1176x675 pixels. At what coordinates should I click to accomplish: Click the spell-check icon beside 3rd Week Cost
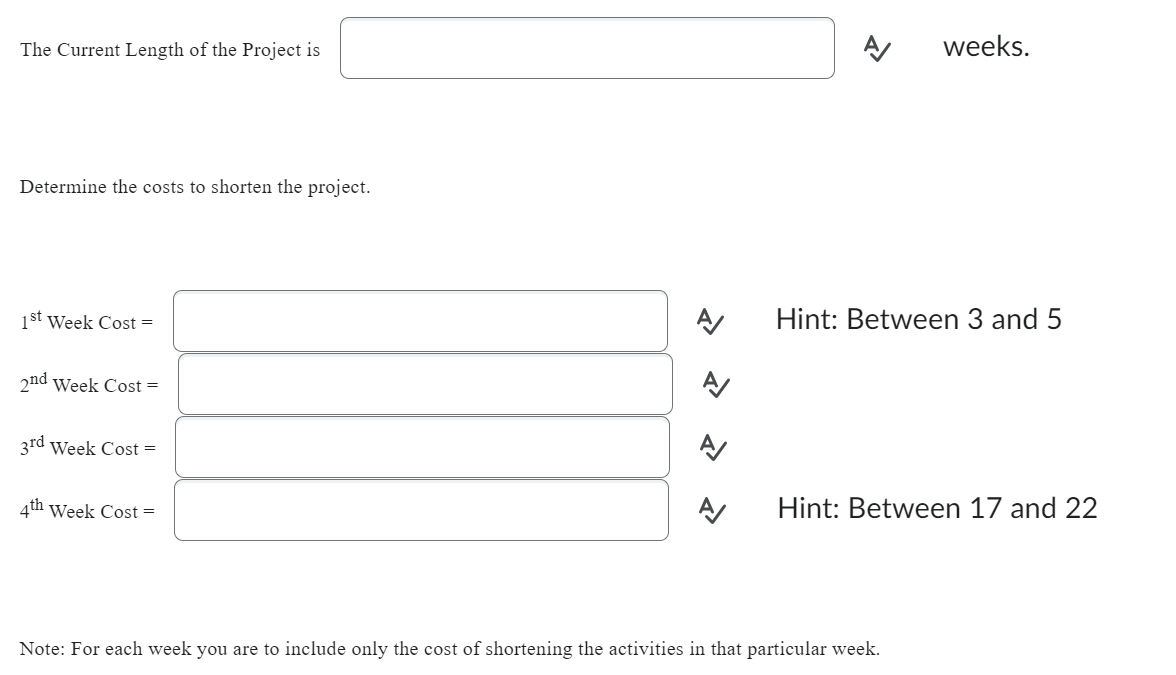pyautogui.click(x=712, y=446)
